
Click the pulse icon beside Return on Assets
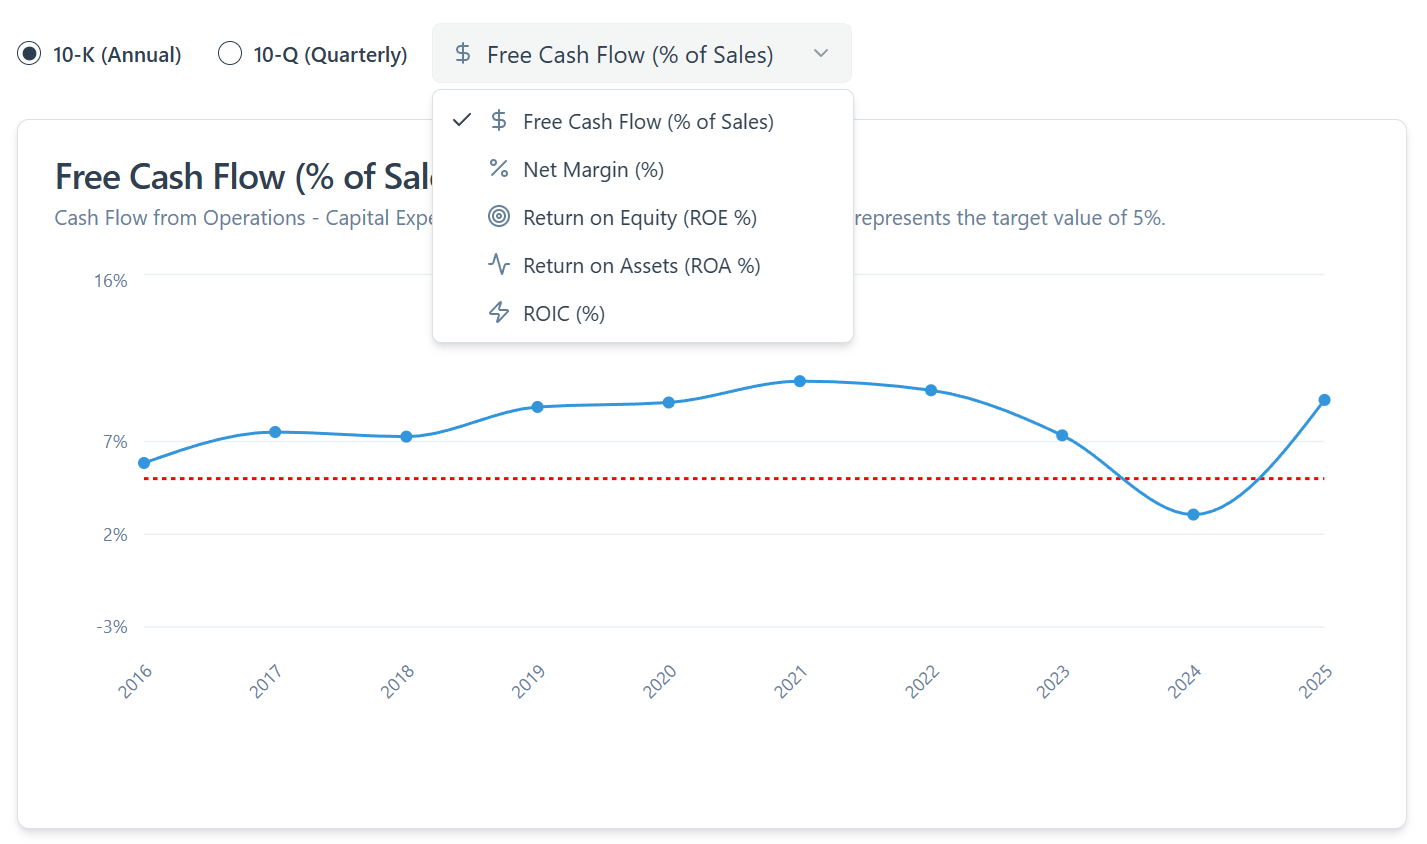(499, 265)
